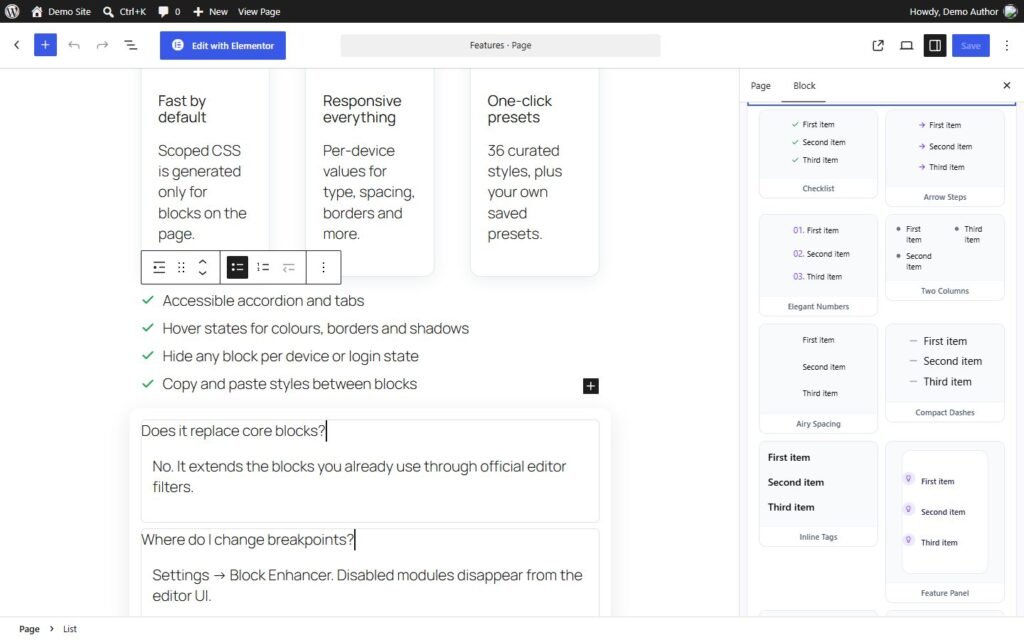1024x640 pixels.
Task: Click 'Settings → Block Enhancer' answer text
Action: (x=367, y=585)
